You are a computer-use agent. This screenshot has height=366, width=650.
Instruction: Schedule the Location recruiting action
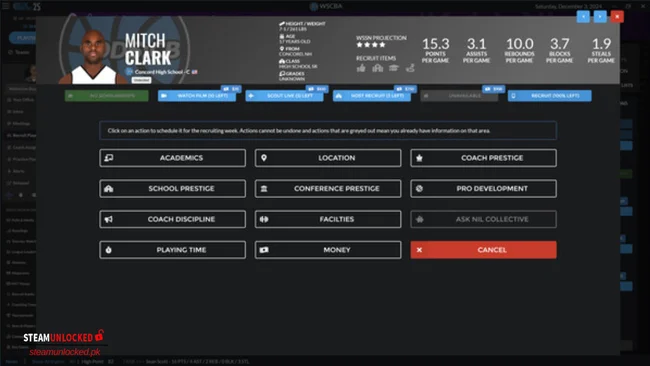click(x=328, y=158)
